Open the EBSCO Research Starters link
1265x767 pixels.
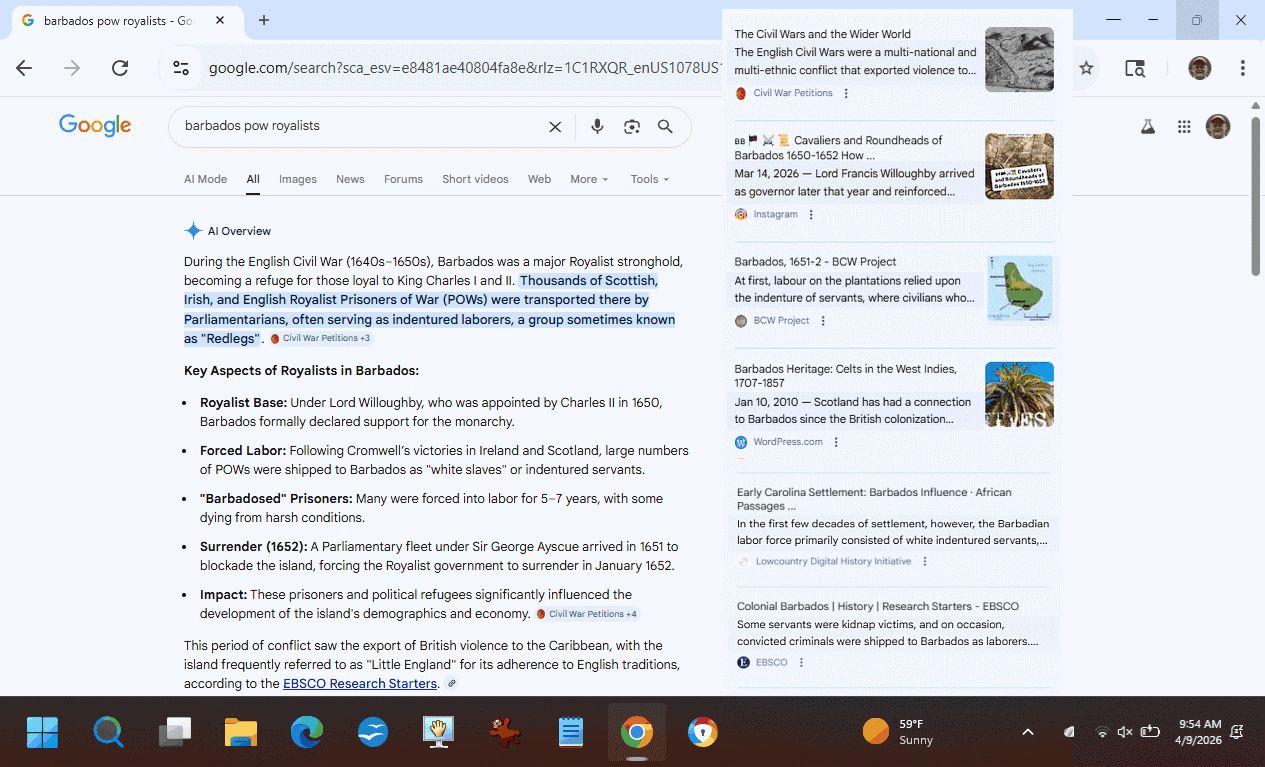tap(360, 684)
